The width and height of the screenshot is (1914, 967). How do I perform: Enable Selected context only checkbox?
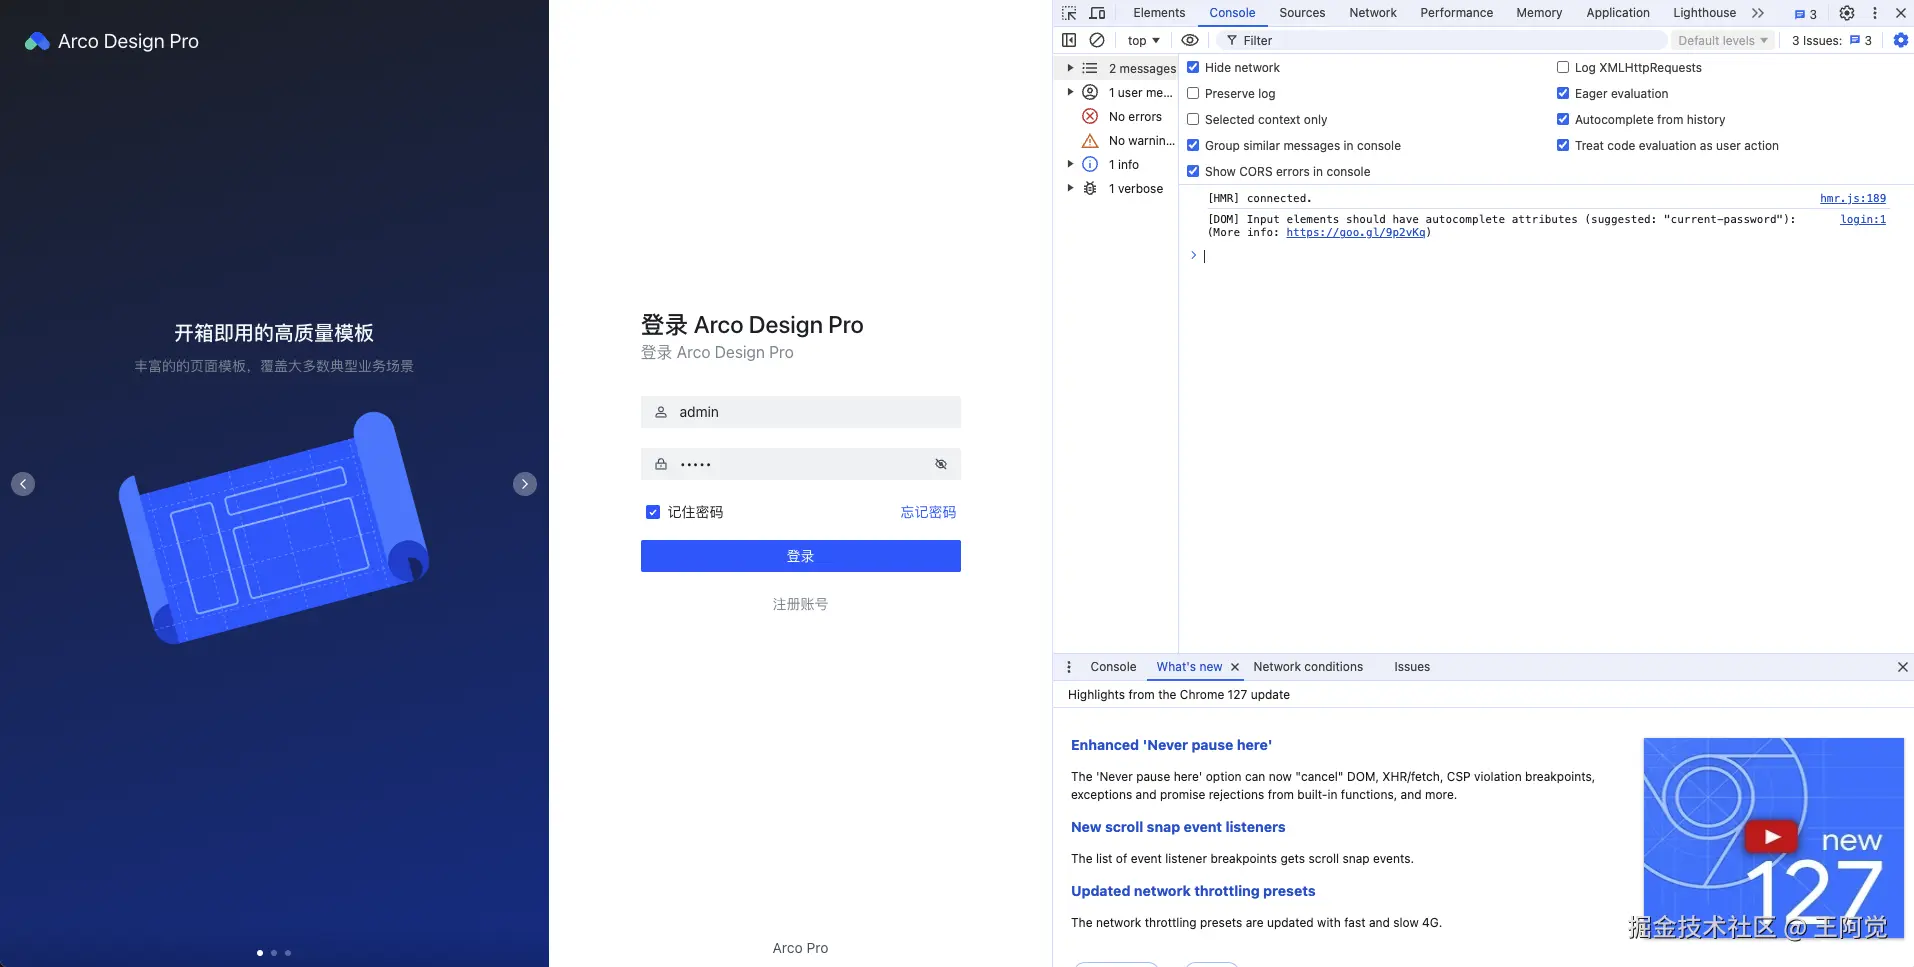point(1193,119)
